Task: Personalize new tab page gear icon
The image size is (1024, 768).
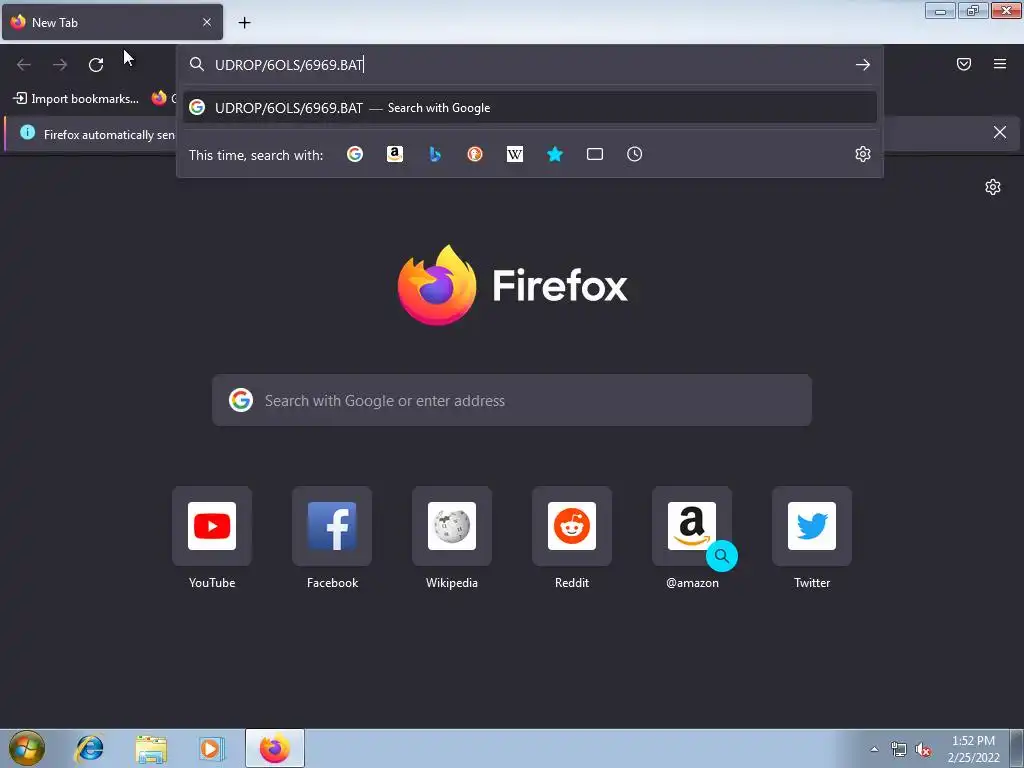Action: coord(993,187)
